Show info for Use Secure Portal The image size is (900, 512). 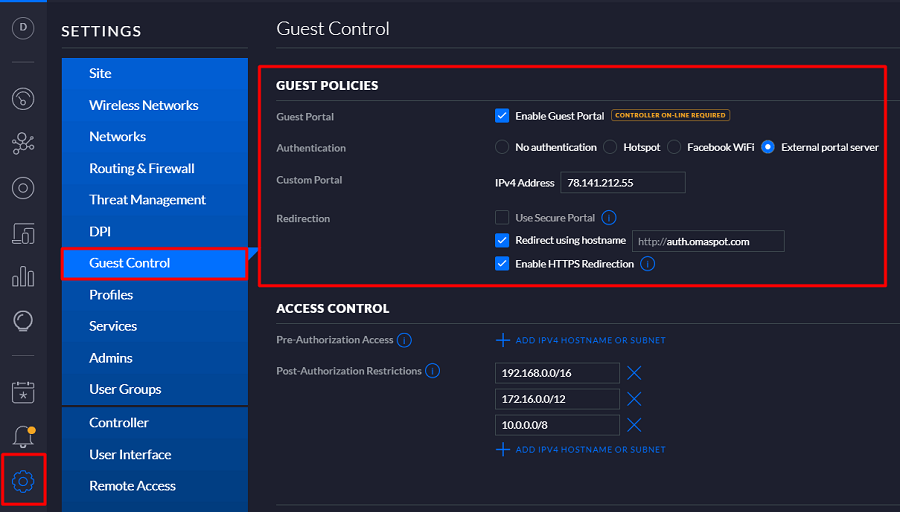pos(608,218)
